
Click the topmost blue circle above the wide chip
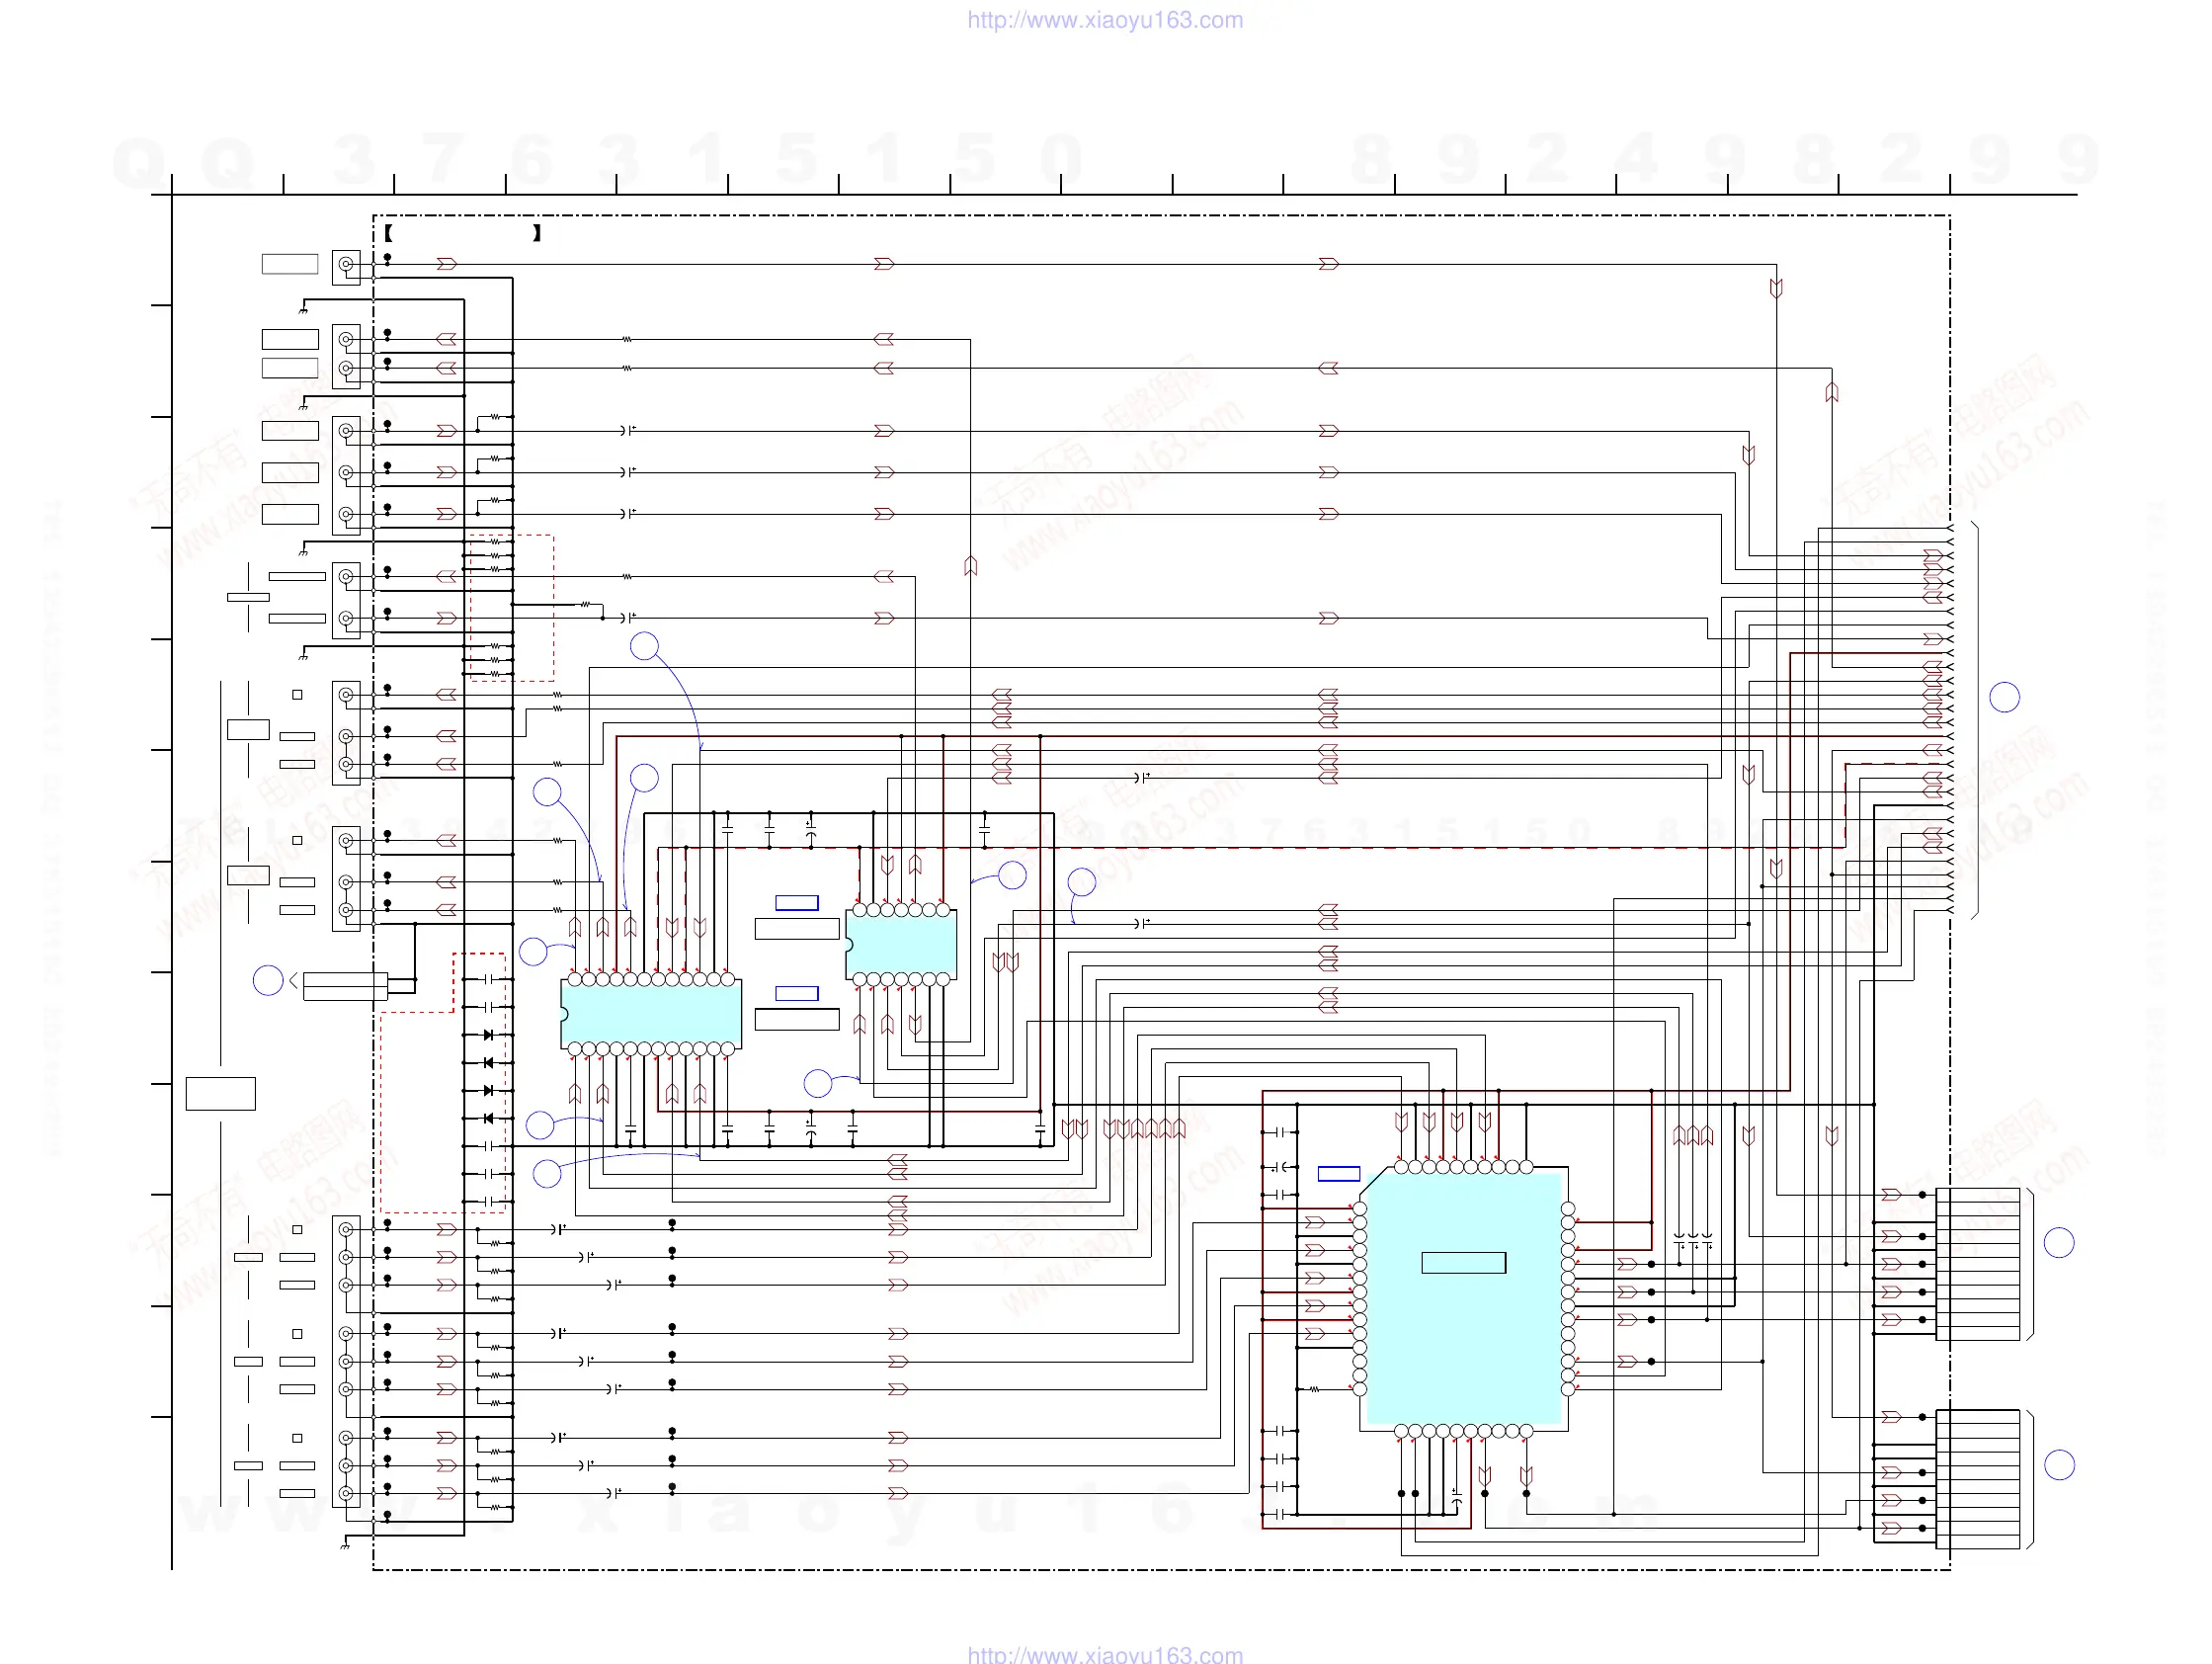click(644, 646)
